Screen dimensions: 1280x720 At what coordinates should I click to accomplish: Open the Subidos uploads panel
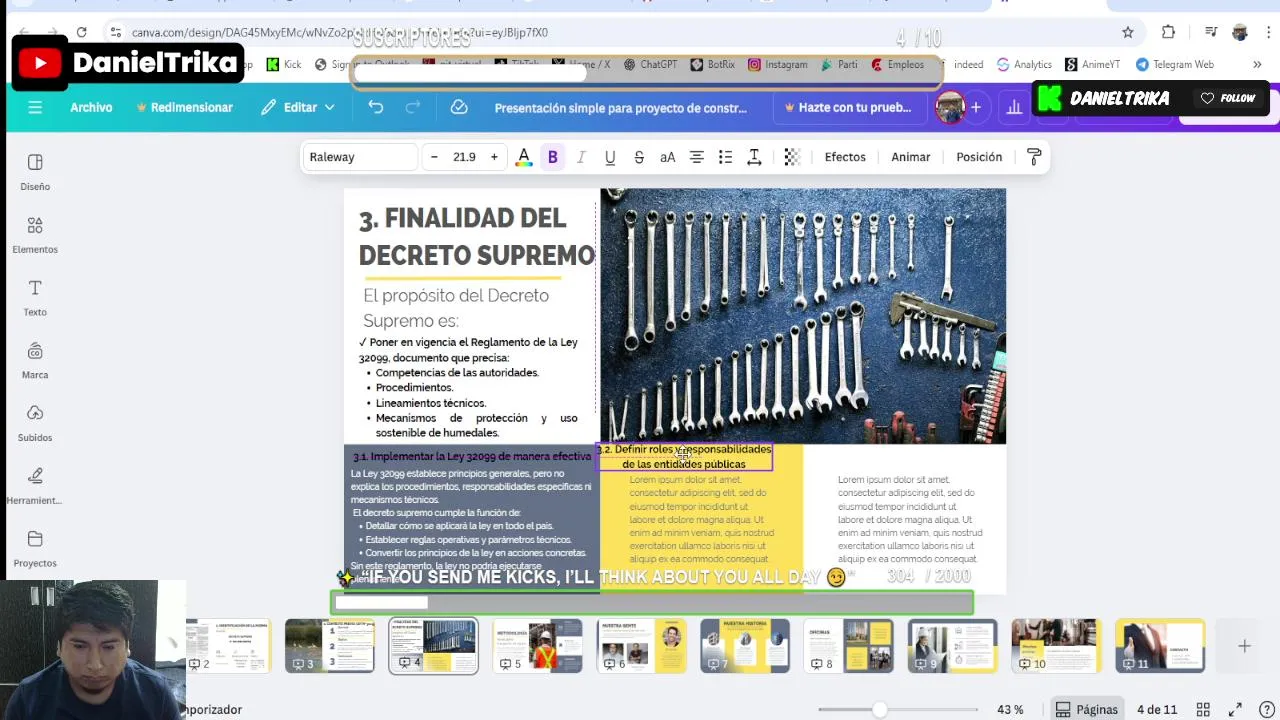35,424
